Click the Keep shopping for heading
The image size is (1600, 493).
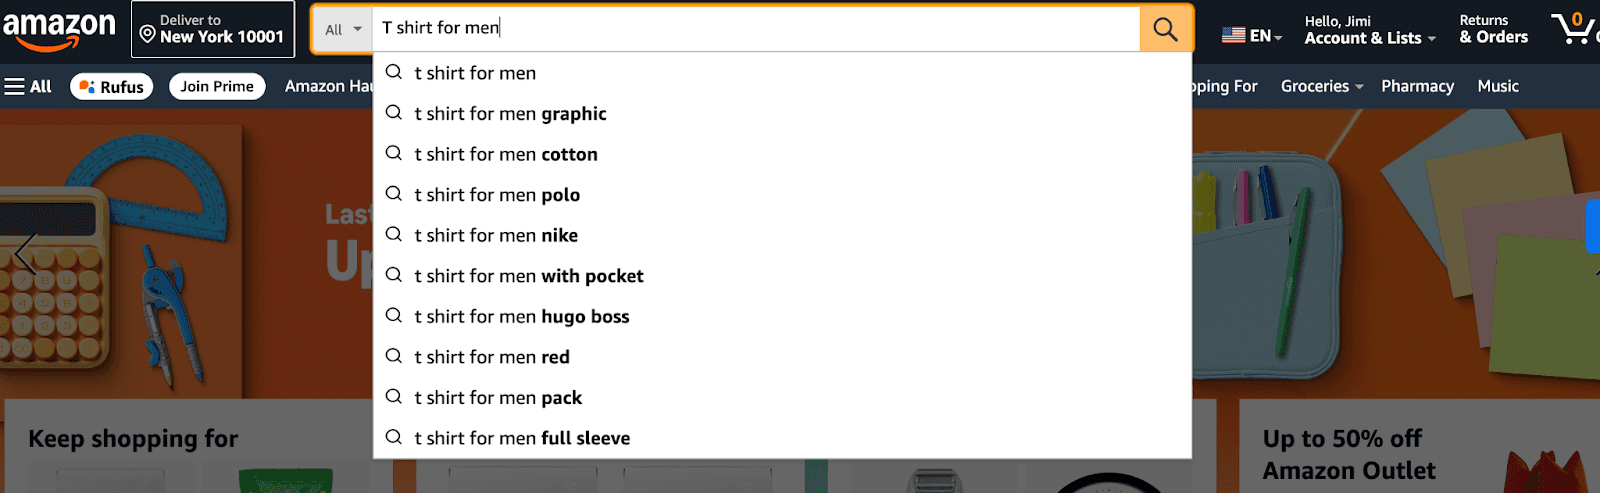[x=133, y=439]
